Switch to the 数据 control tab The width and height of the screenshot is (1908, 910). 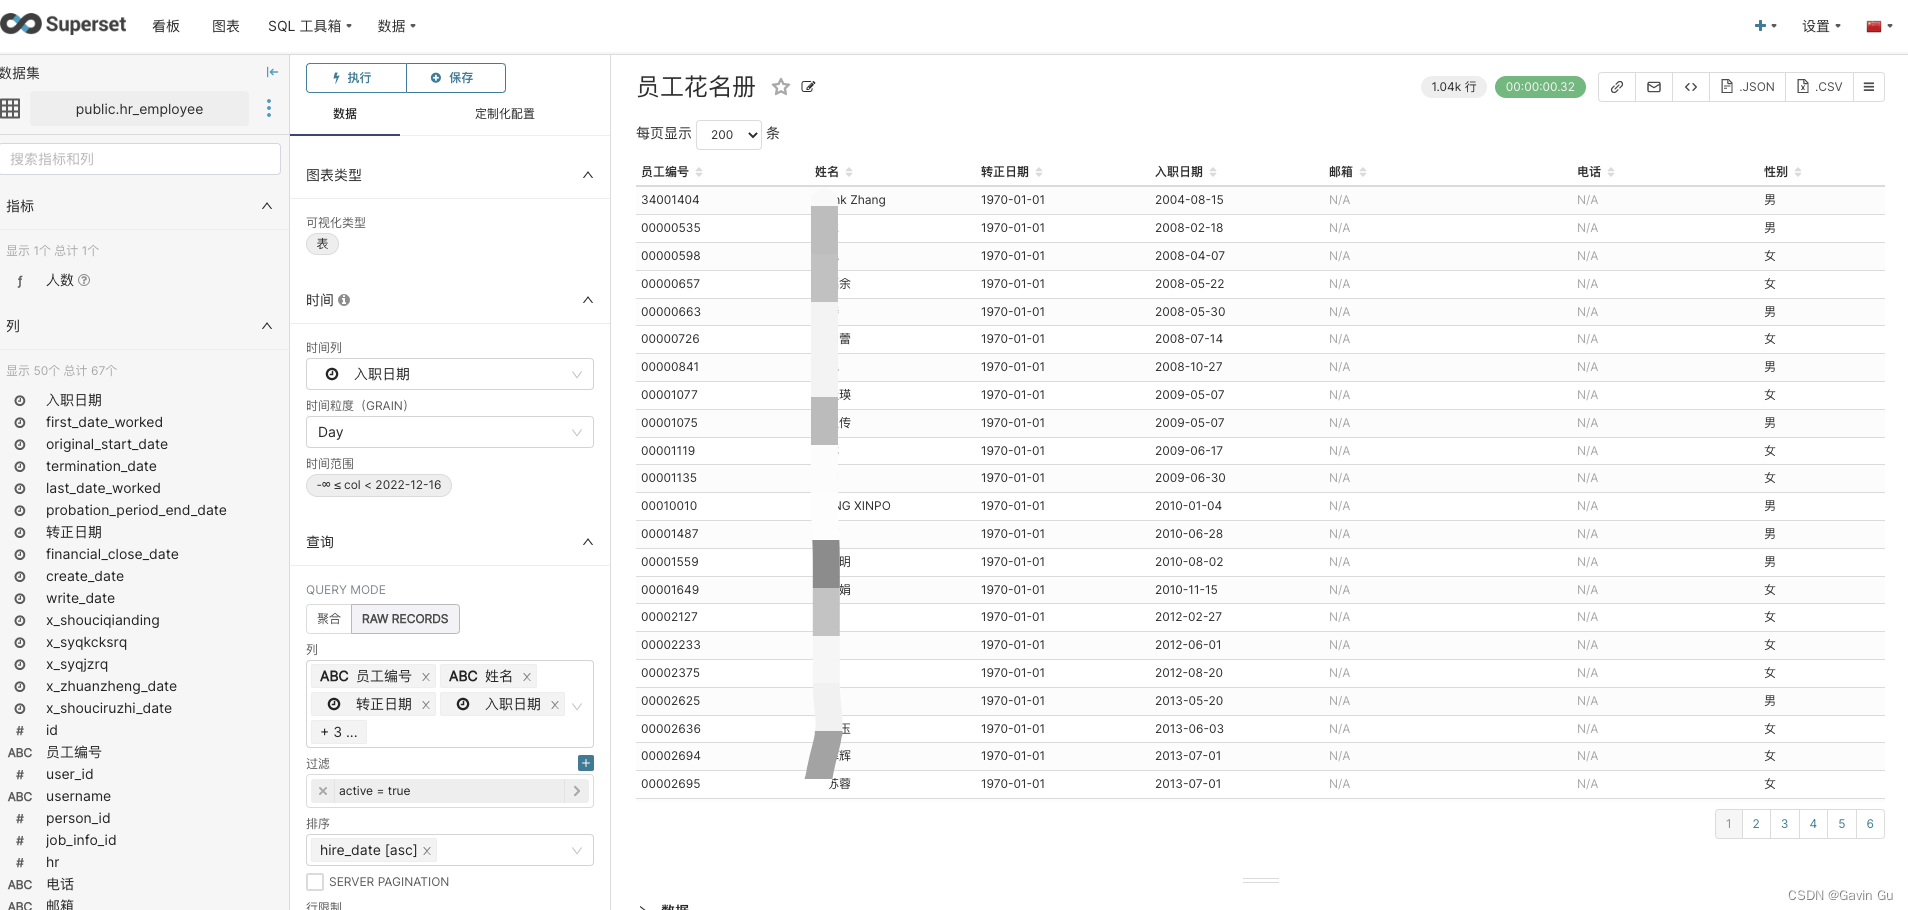tap(345, 114)
